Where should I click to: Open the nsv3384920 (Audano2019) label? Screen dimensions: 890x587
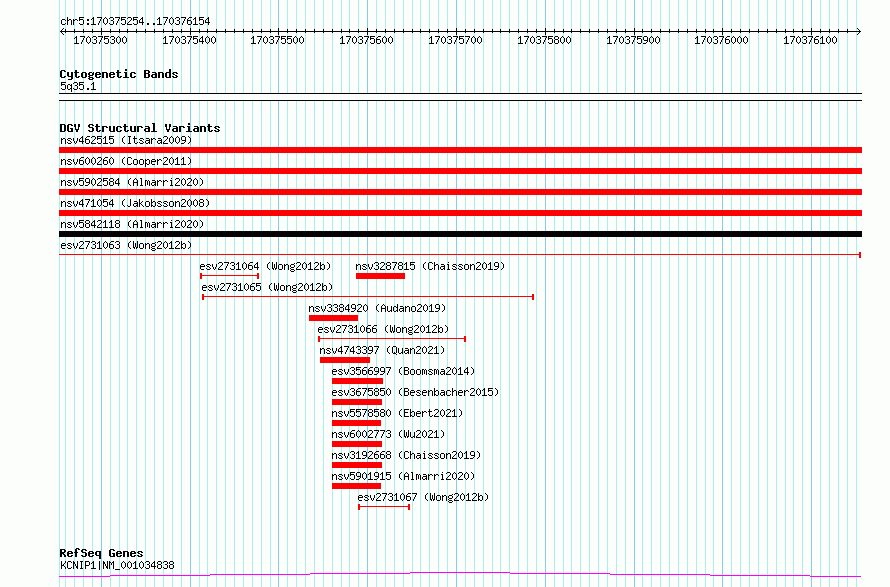point(377,308)
